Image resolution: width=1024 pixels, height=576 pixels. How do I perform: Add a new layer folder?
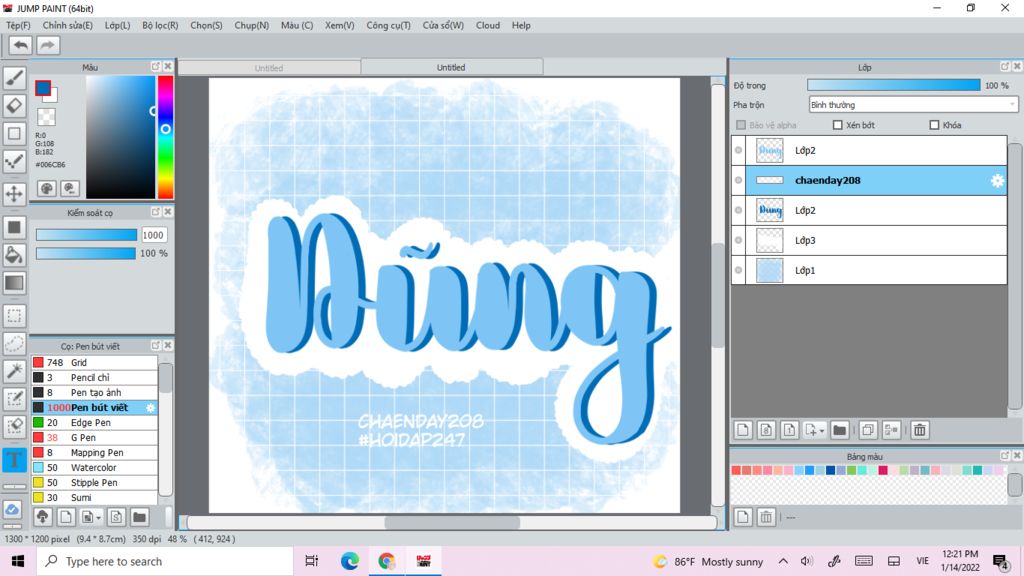[x=839, y=430]
